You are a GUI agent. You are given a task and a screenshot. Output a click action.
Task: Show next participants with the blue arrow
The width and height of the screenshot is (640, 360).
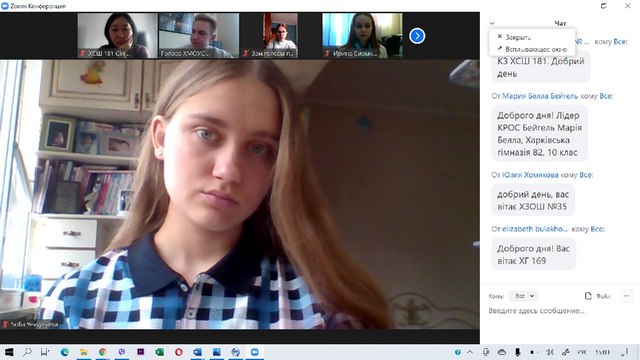pos(417,36)
